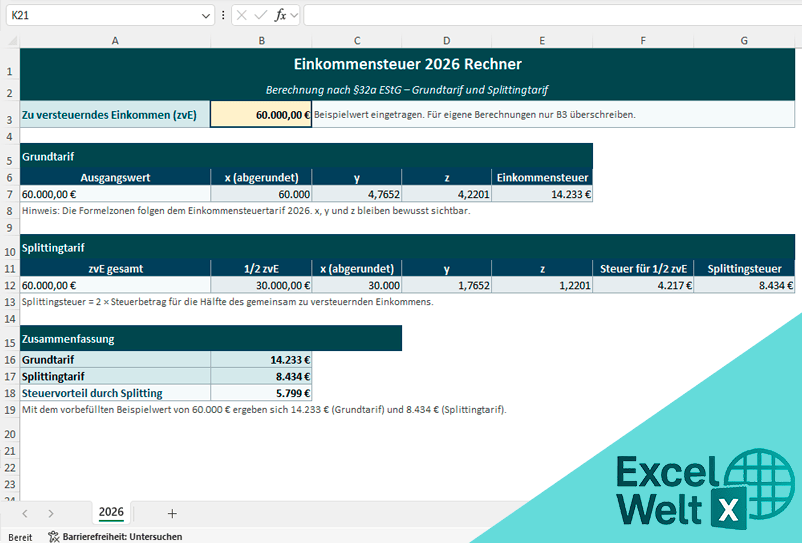
Task: Click the Select All corner triangle
Action: click(11, 40)
